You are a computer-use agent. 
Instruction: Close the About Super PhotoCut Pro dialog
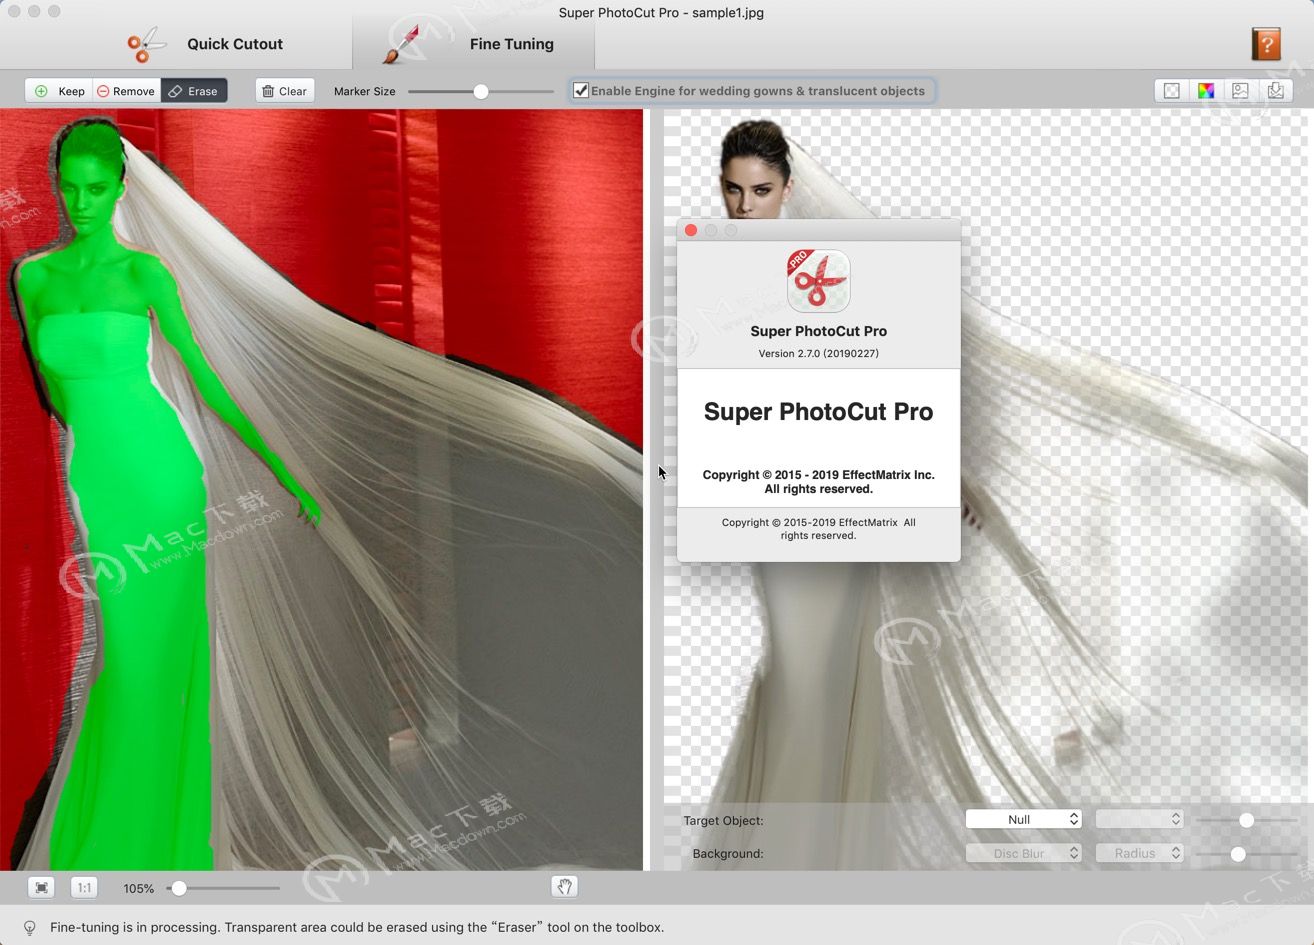coord(691,230)
